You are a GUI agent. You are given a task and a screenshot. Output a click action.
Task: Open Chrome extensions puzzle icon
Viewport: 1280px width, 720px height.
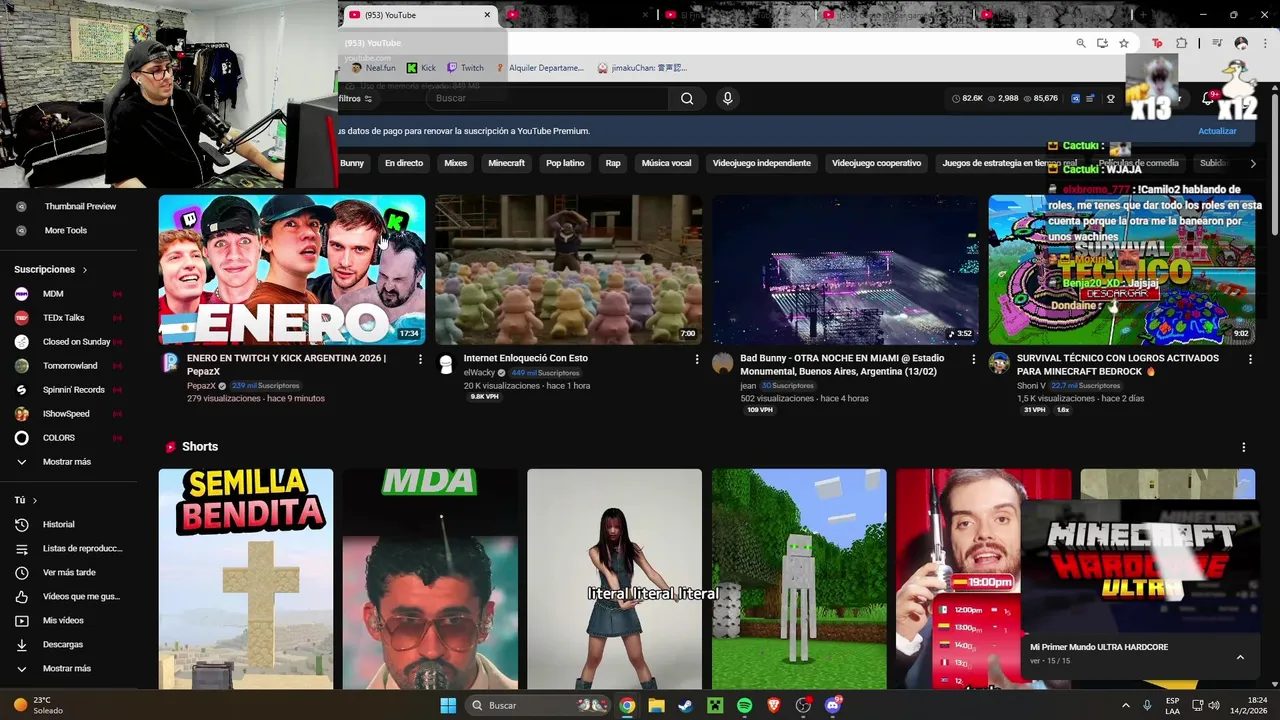[1181, 43]
